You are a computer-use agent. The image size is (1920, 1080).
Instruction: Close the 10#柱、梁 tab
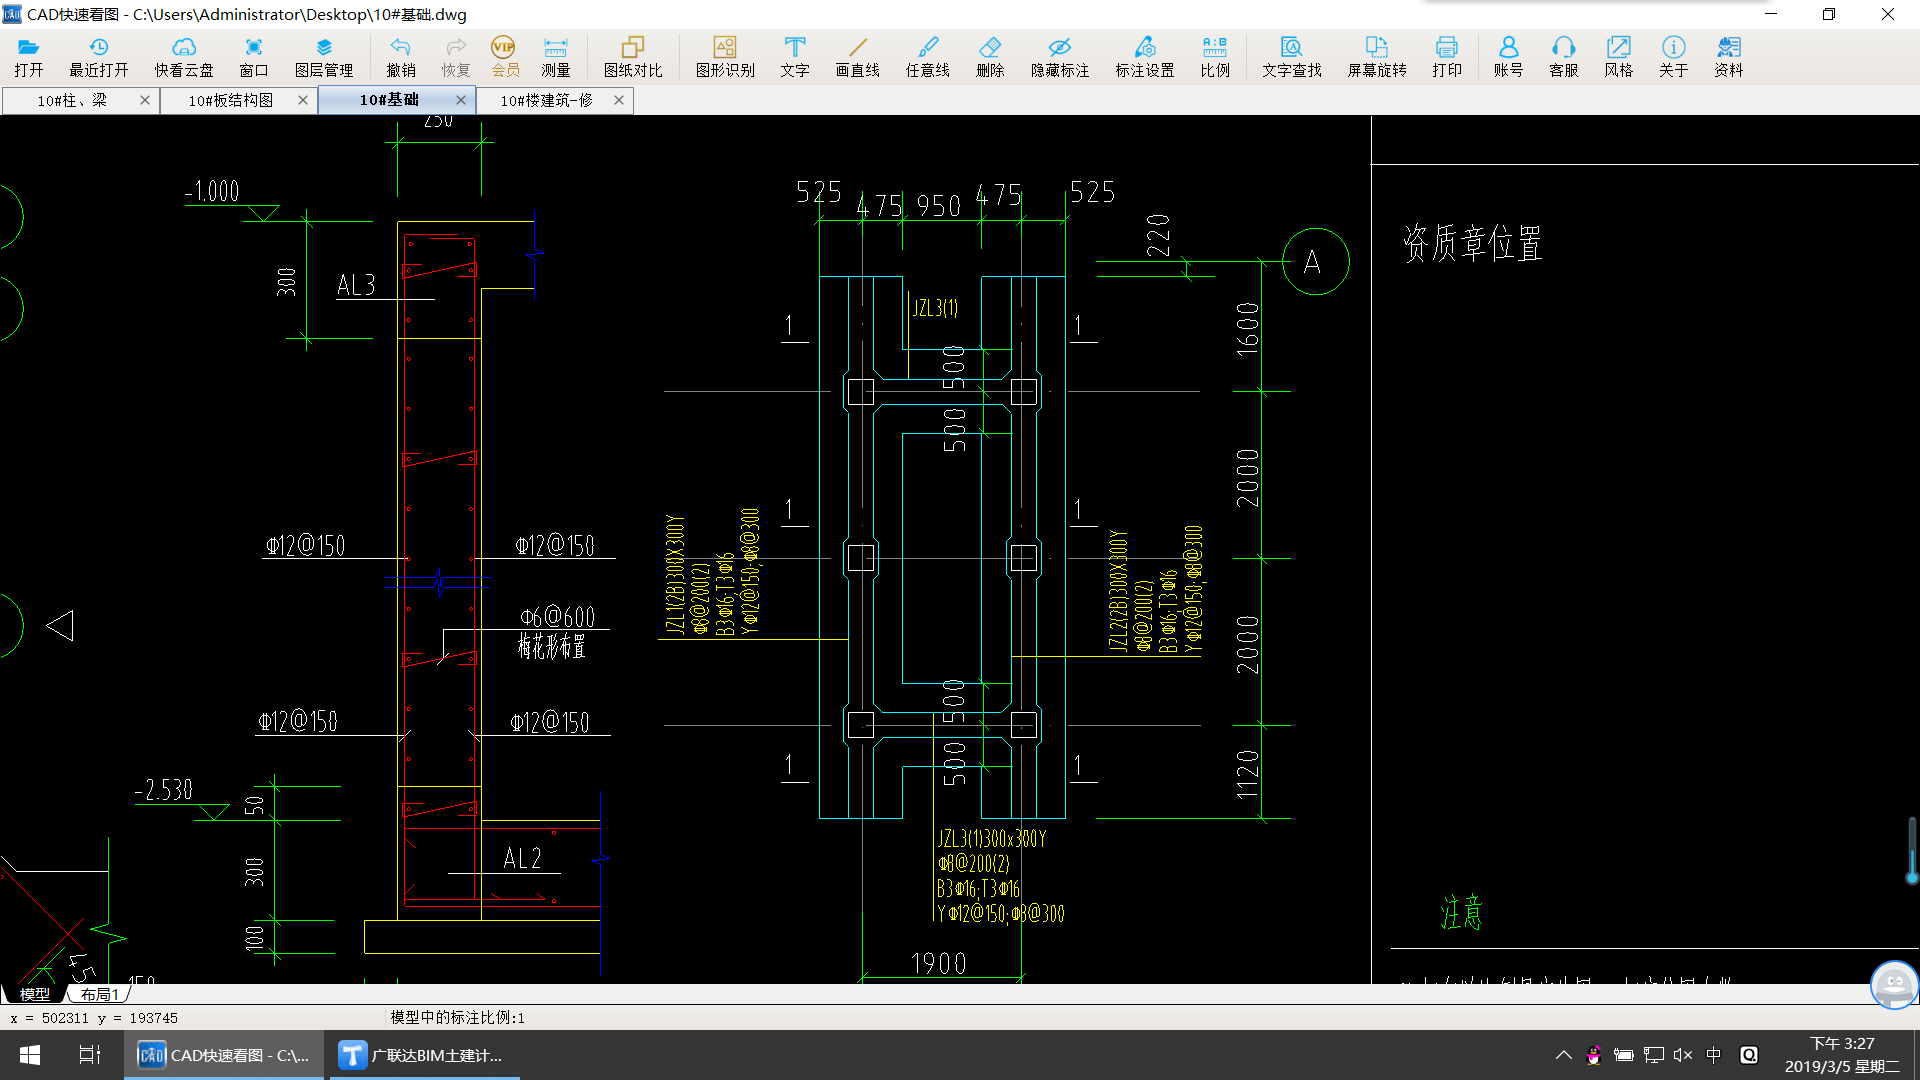coord(145,100)
